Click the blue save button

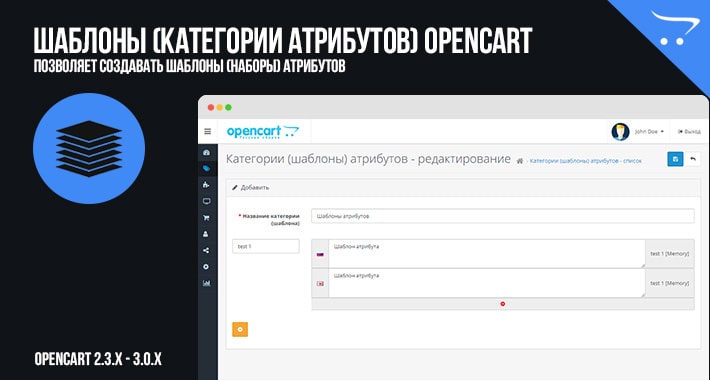(675, 159)
